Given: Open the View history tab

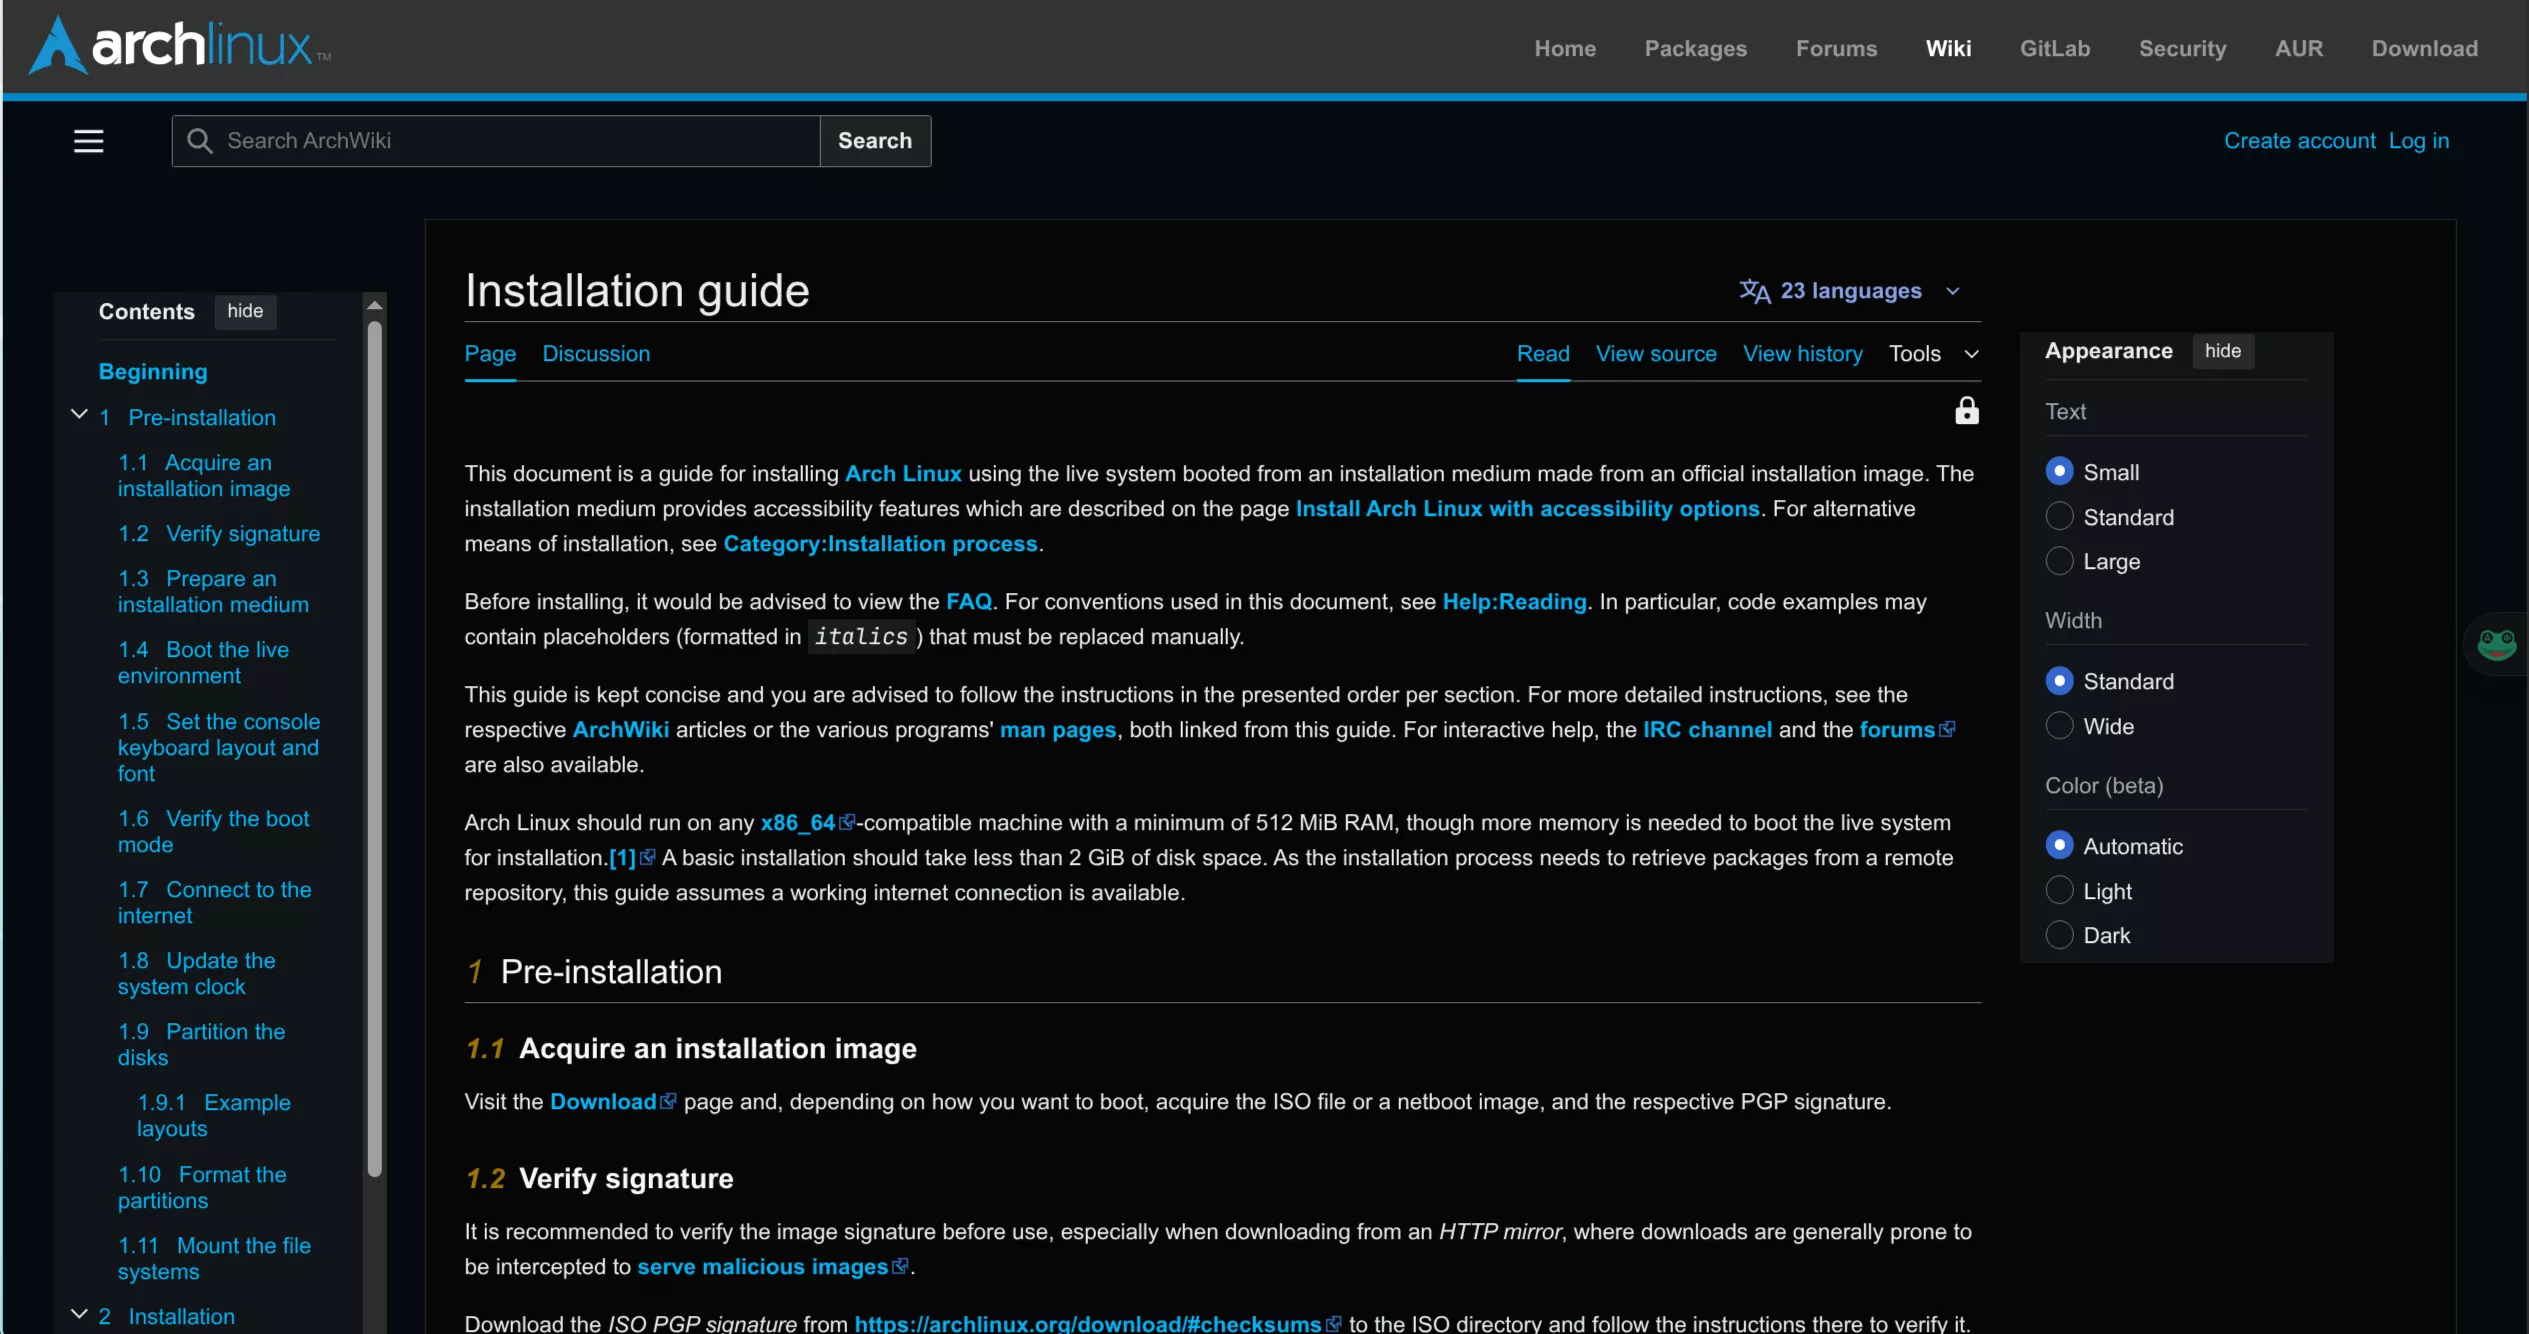Looking at the screenshot, I should [1802, 354].
